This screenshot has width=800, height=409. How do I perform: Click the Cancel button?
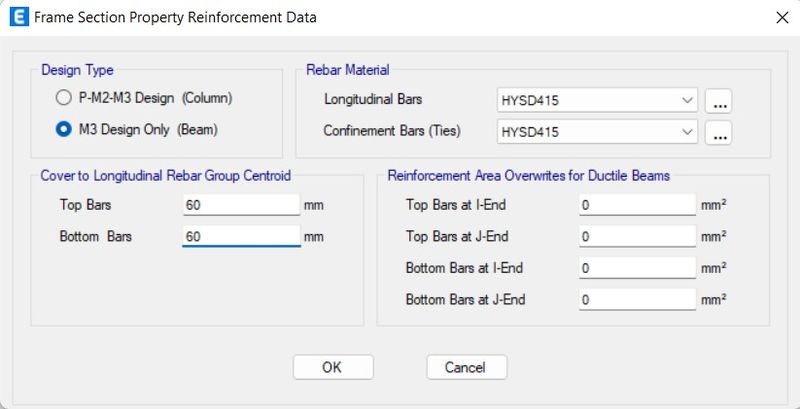click(467, 367)
